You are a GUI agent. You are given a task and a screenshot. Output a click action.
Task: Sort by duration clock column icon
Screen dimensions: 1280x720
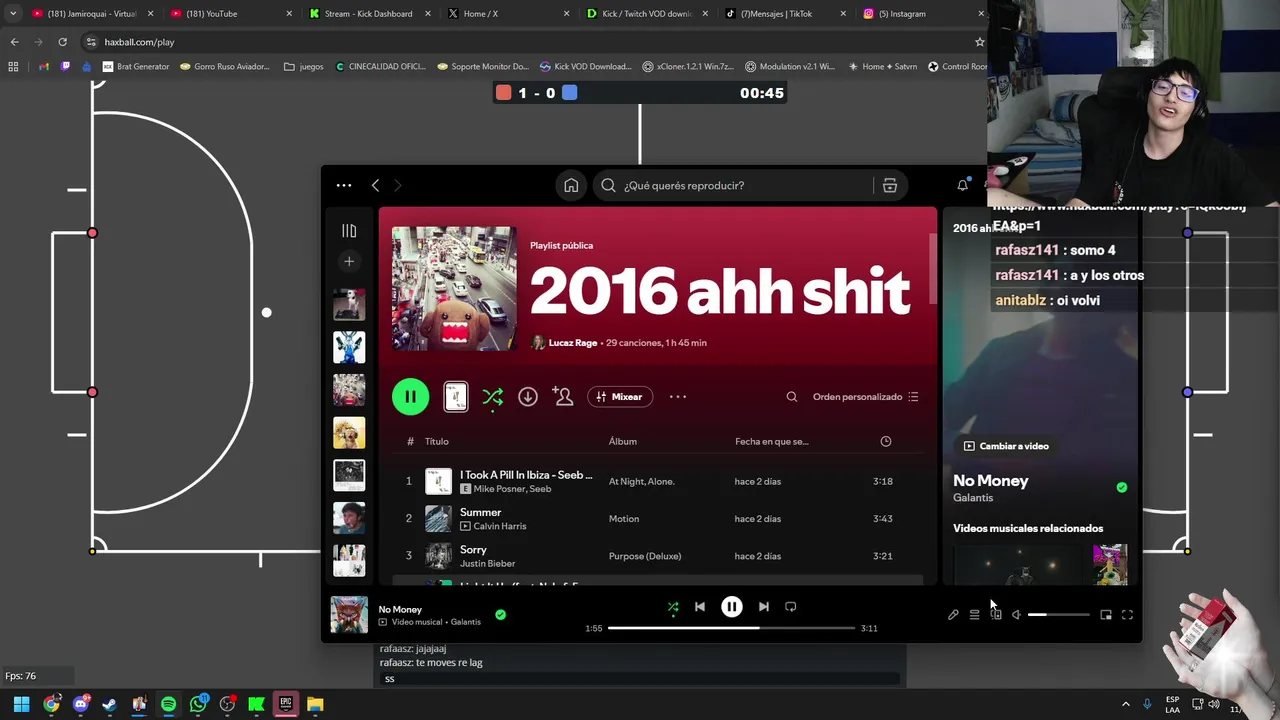(x=885, y=441)
